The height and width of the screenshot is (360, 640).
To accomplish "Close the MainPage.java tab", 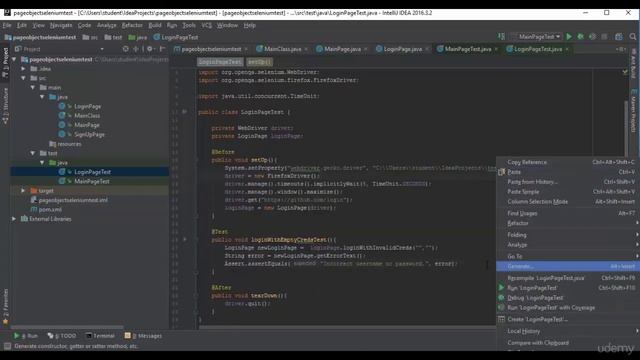I will pos(366,49).
